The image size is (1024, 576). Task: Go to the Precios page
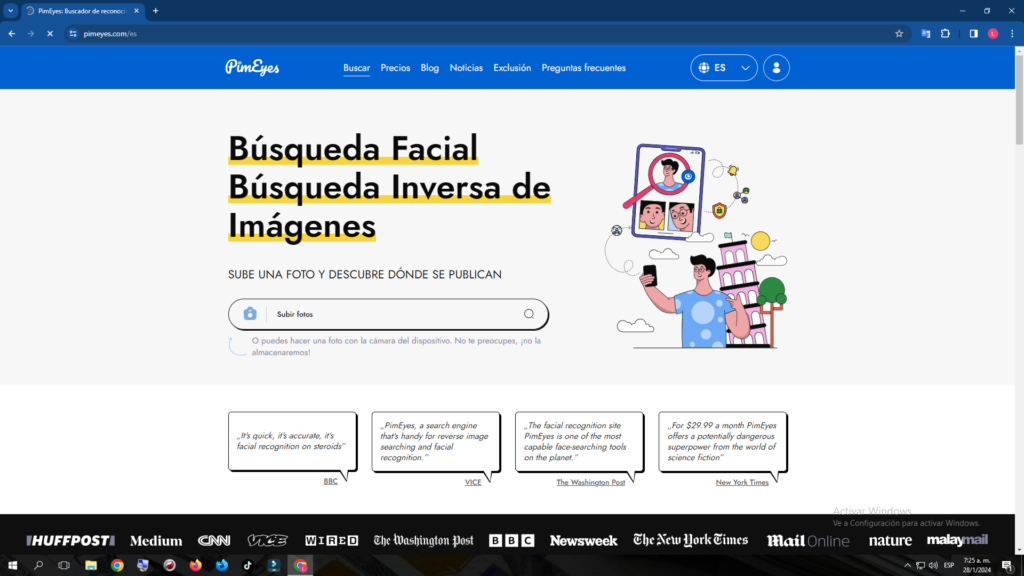[395, 68]
